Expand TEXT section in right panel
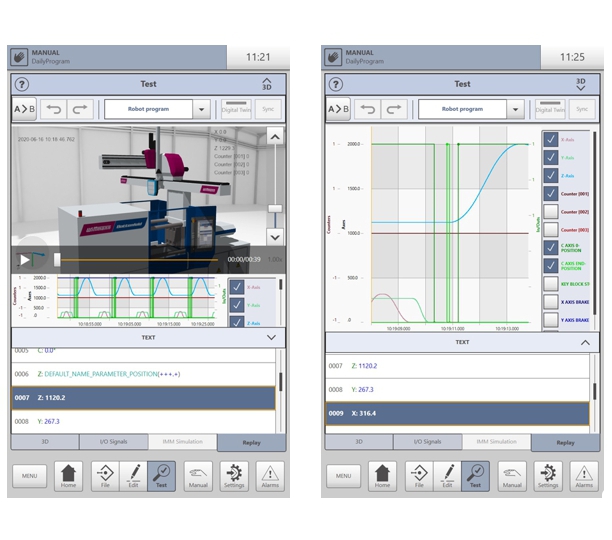Image resolution: width=612 pixels, height=540 pixels. pyautogui.click(x=585, y=343)
